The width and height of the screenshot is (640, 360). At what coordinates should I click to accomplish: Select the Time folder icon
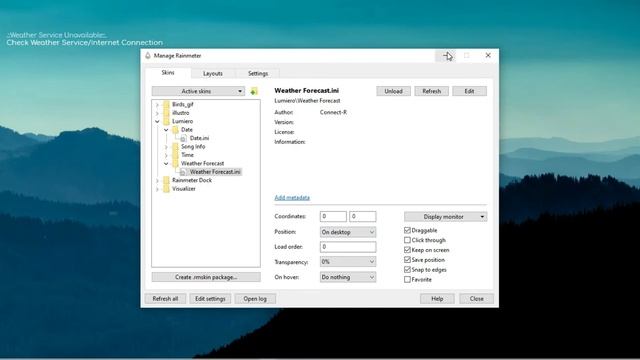pyautogui.click(x=176, y=155)
